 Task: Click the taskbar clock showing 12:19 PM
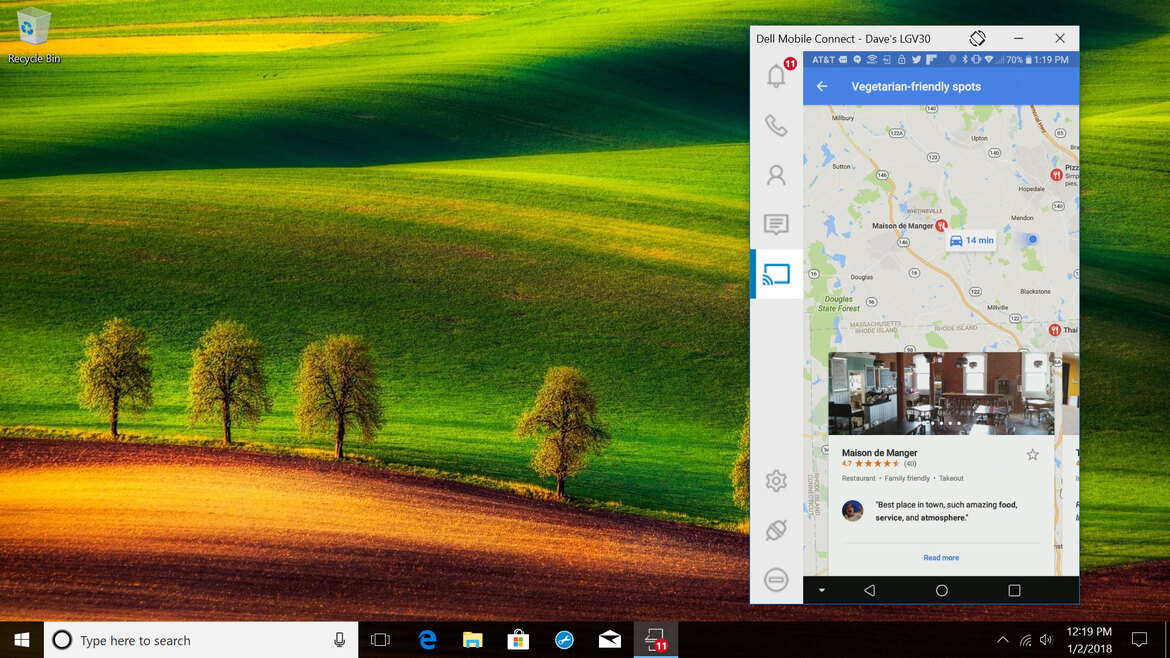click(x=1089, y=640)
